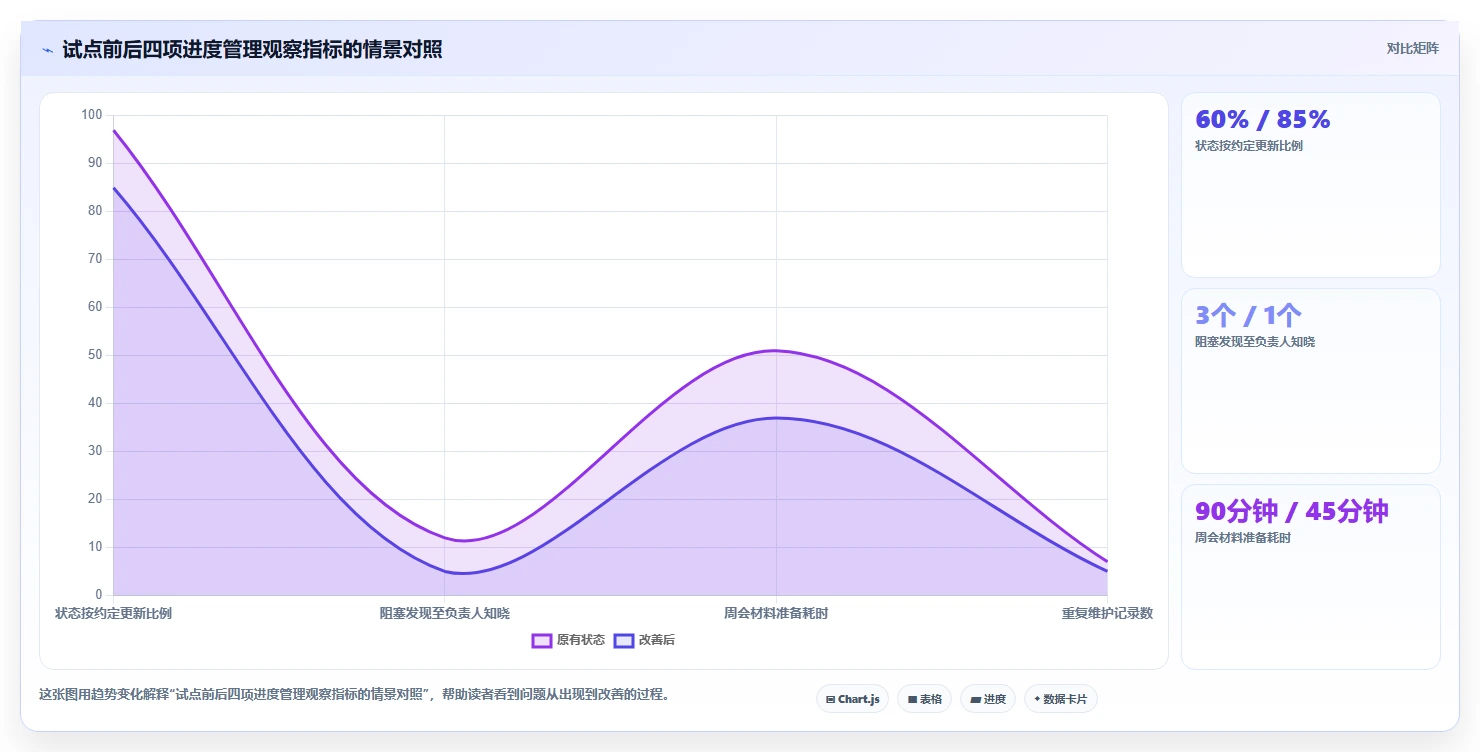Click the blue line peak at 周会材料准备耗时

point(776,418)
